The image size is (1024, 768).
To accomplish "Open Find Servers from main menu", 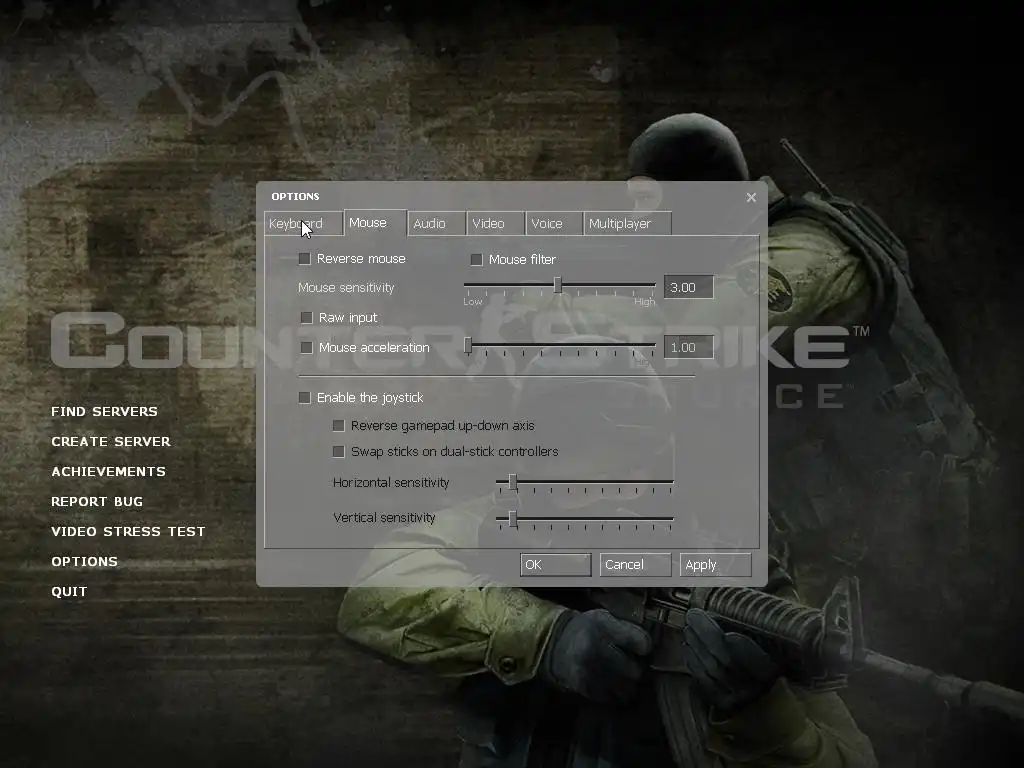I will pyautogui.click(x=104, y=411).
